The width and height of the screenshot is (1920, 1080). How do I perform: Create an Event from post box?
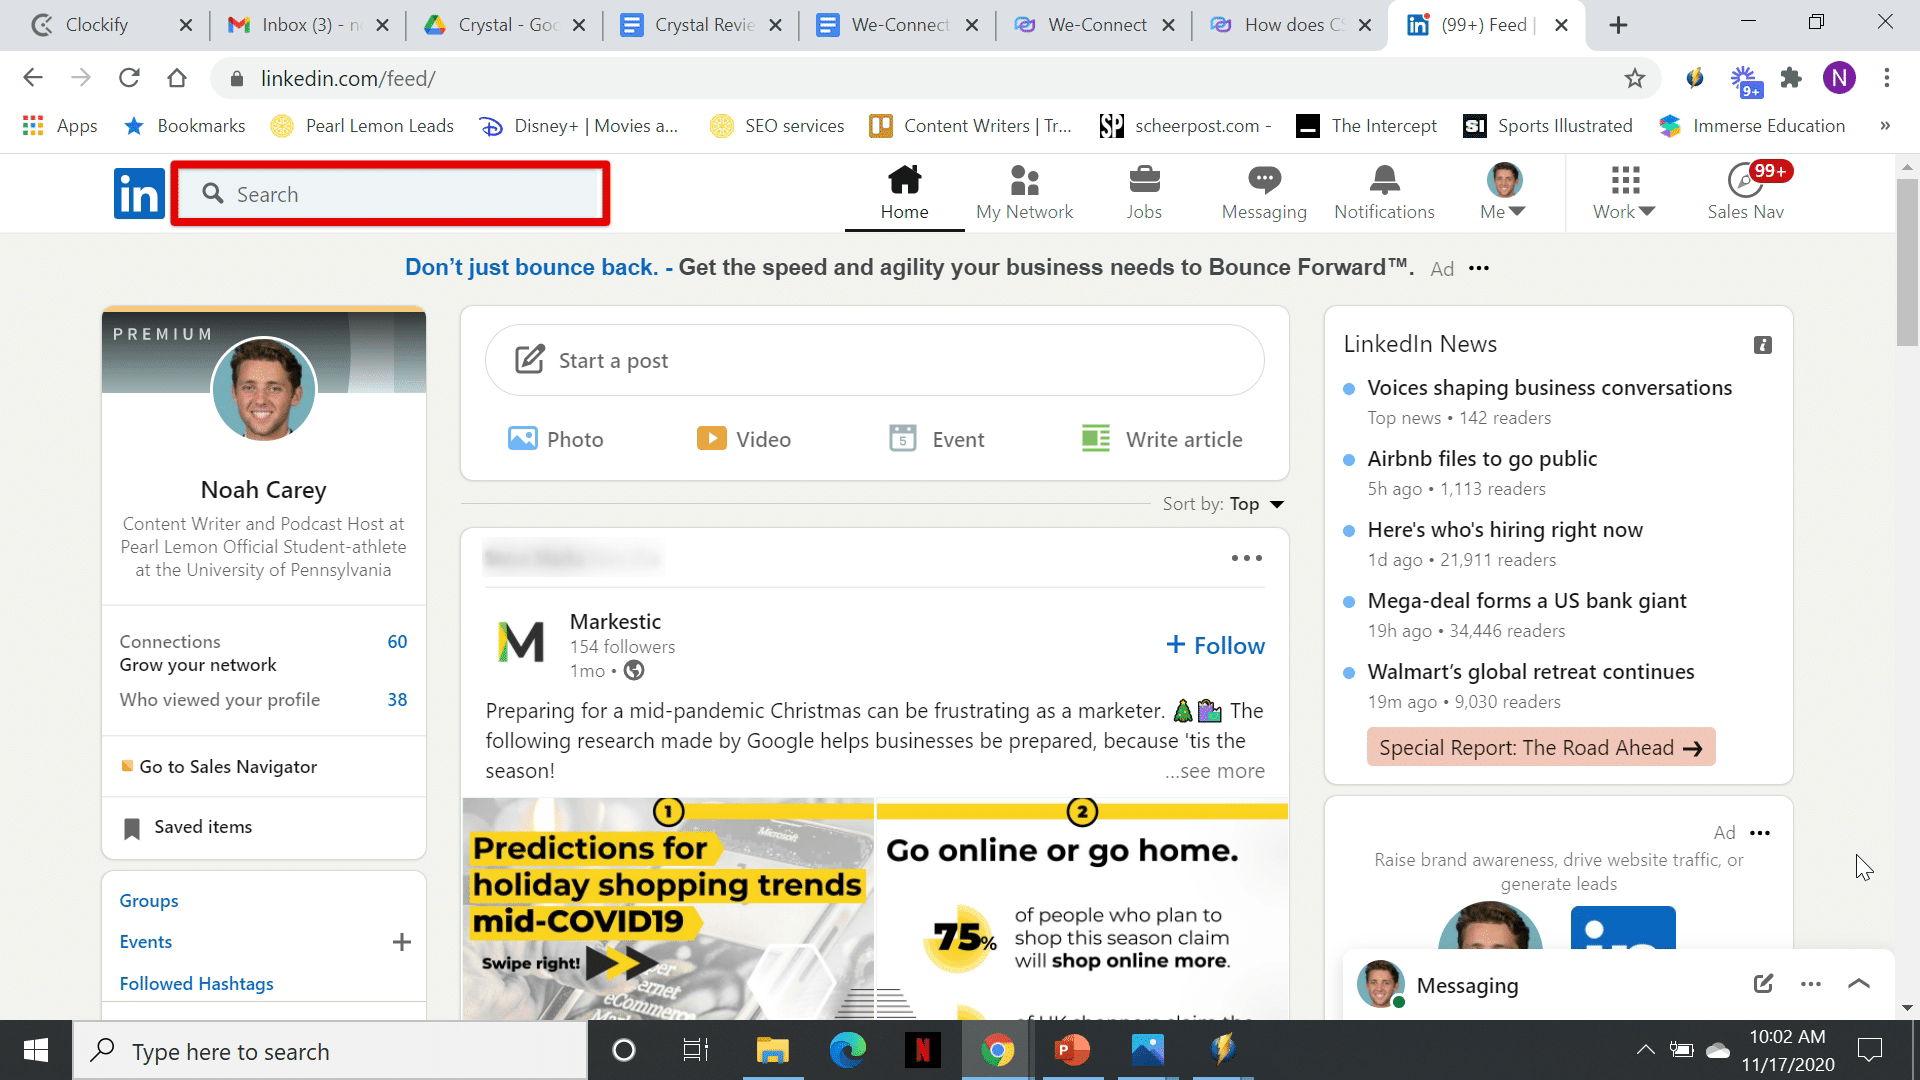(x=936, y=439)
